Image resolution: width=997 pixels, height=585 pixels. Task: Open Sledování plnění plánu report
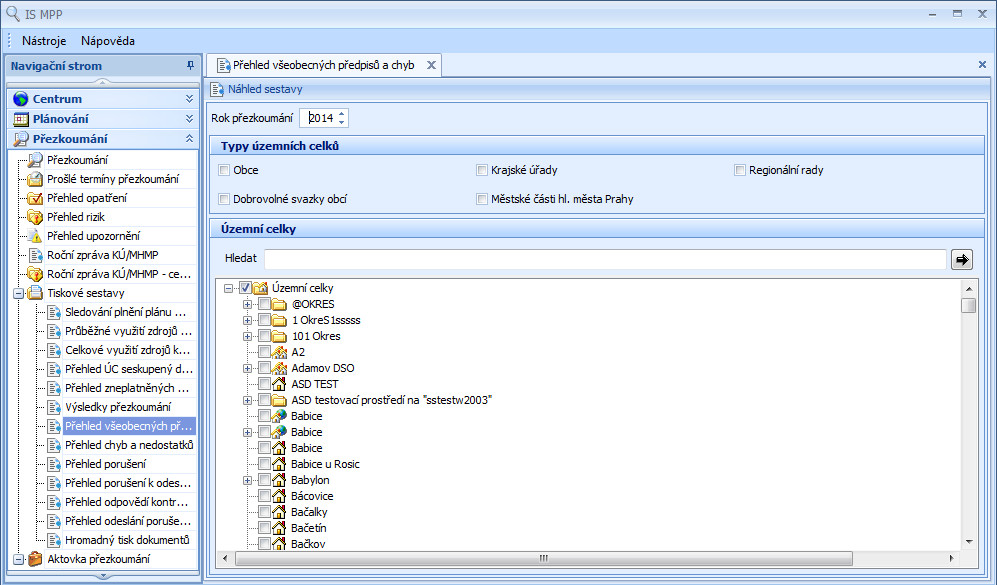point(125,312)
